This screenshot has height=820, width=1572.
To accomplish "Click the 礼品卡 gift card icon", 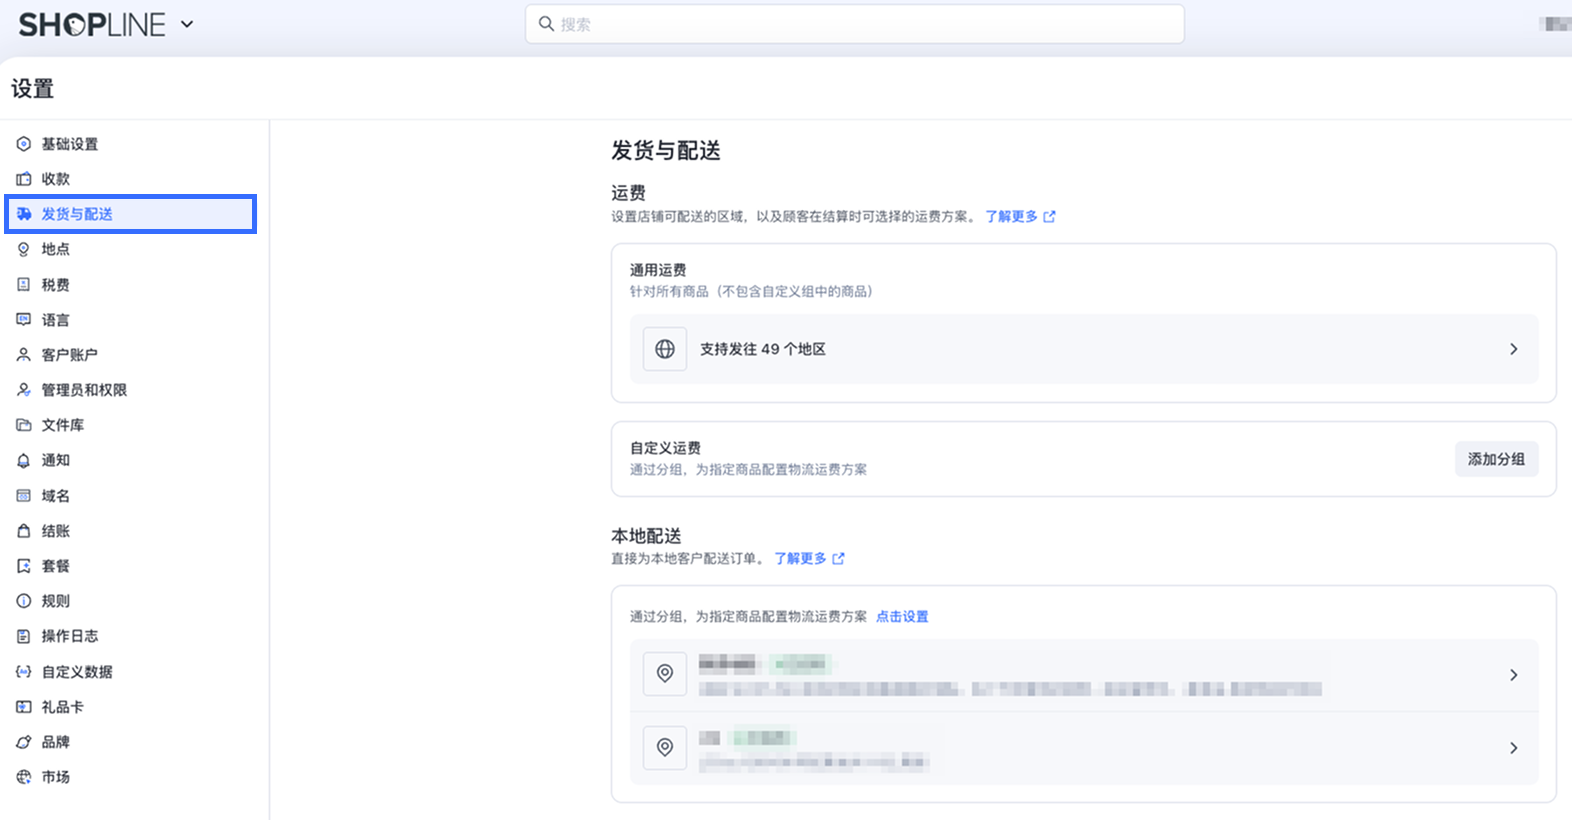I will (24, 707).
